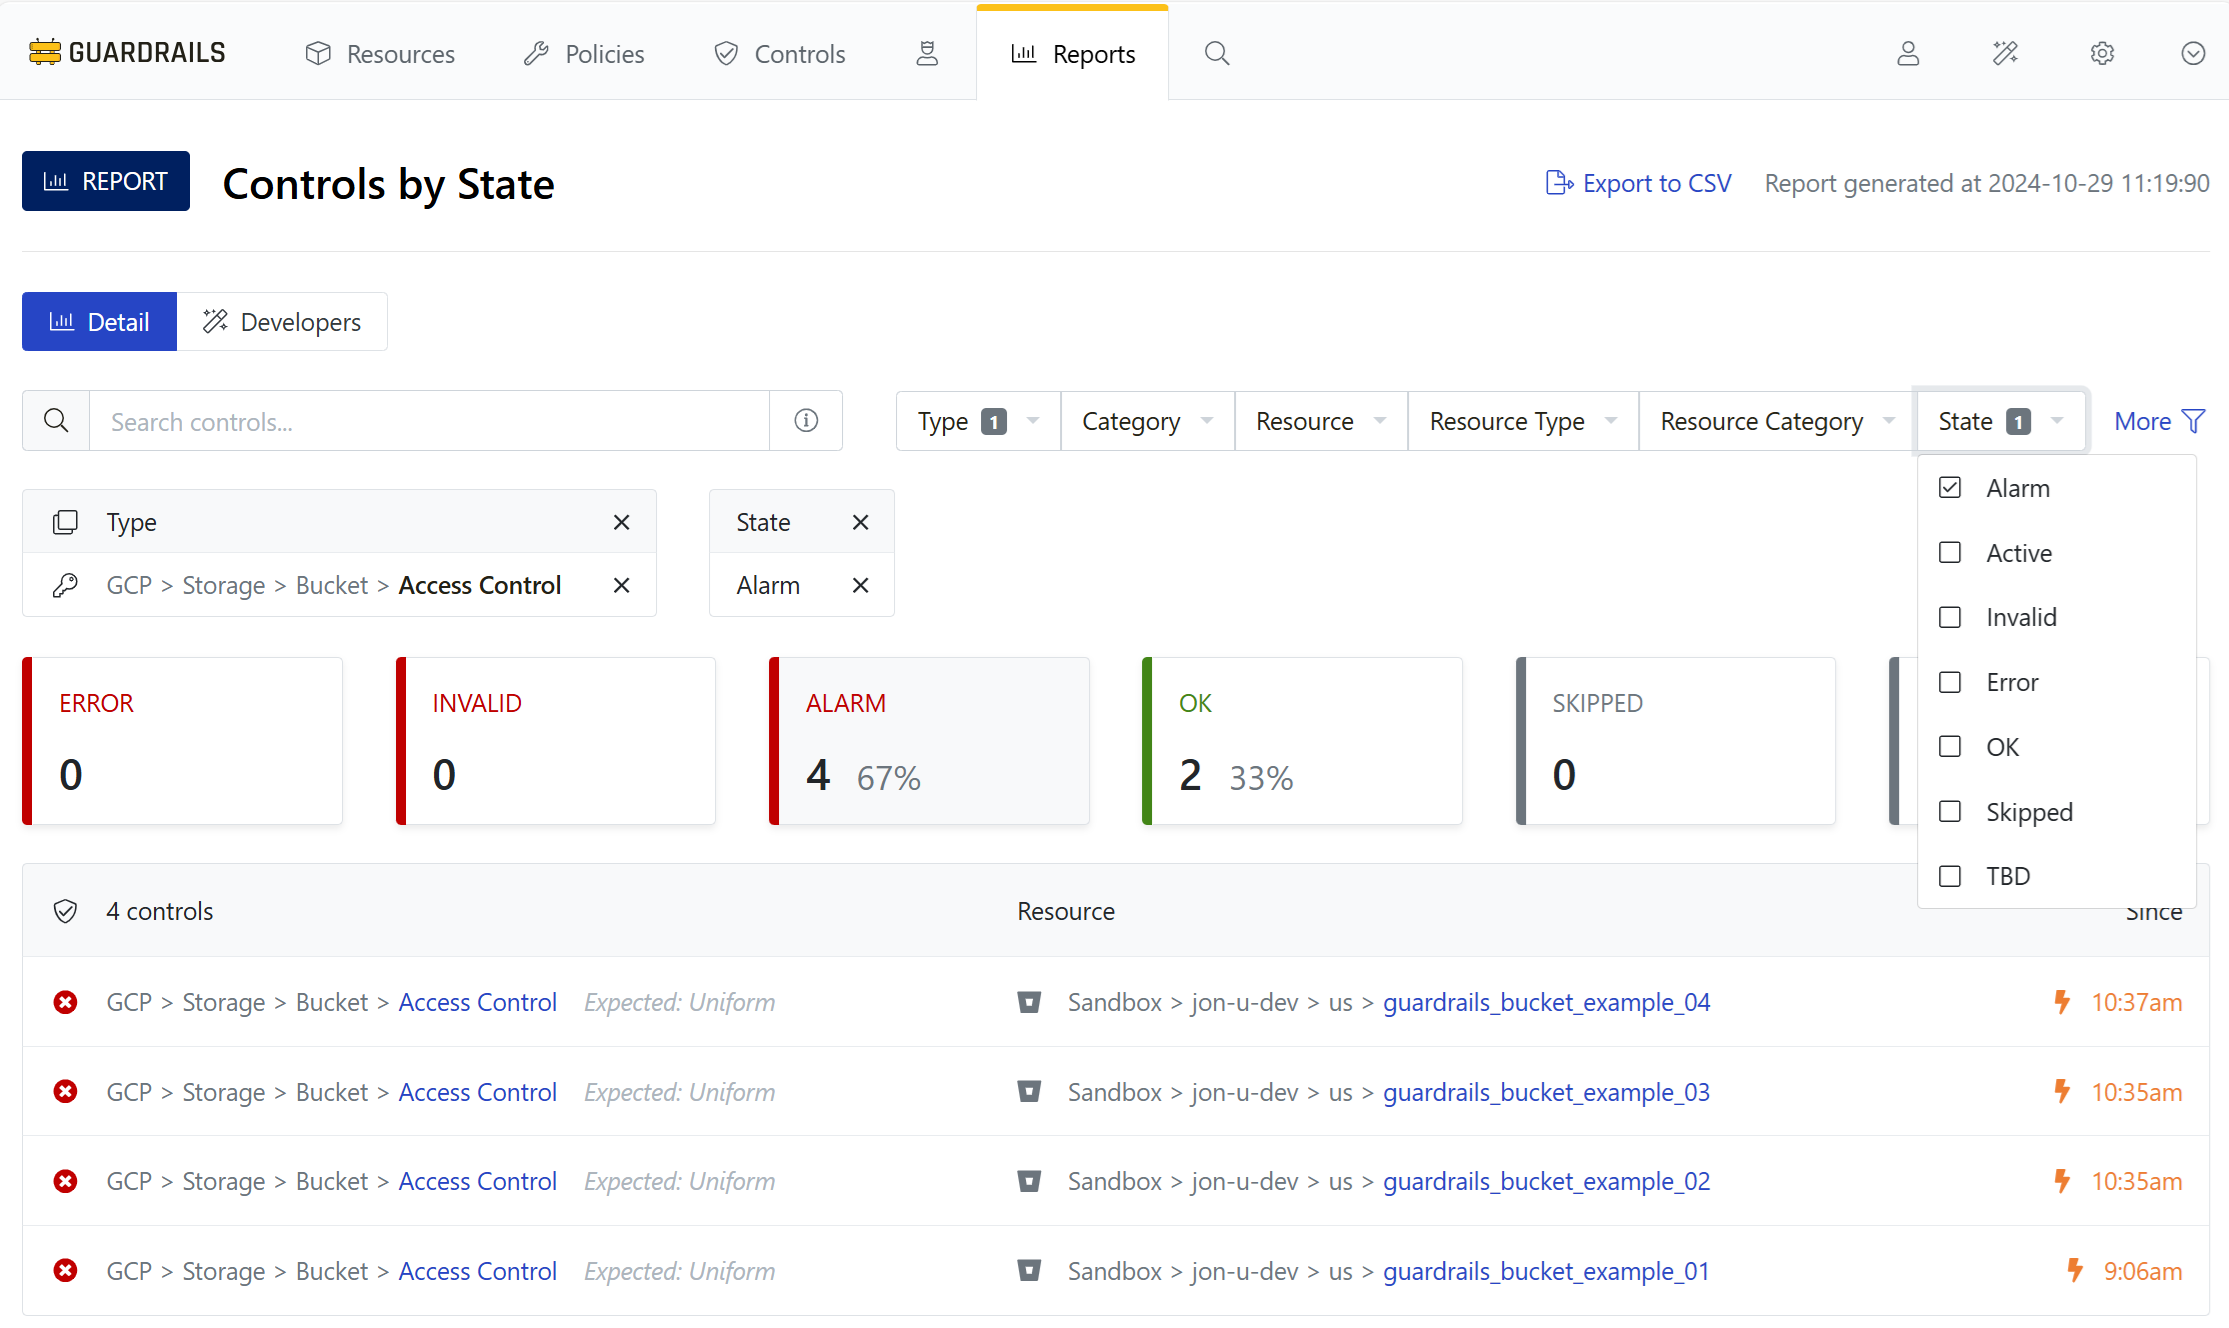Enable the Skipped state checkbox
This screenshot has width=2229, height=1328.
click(x=1950, y=811)
